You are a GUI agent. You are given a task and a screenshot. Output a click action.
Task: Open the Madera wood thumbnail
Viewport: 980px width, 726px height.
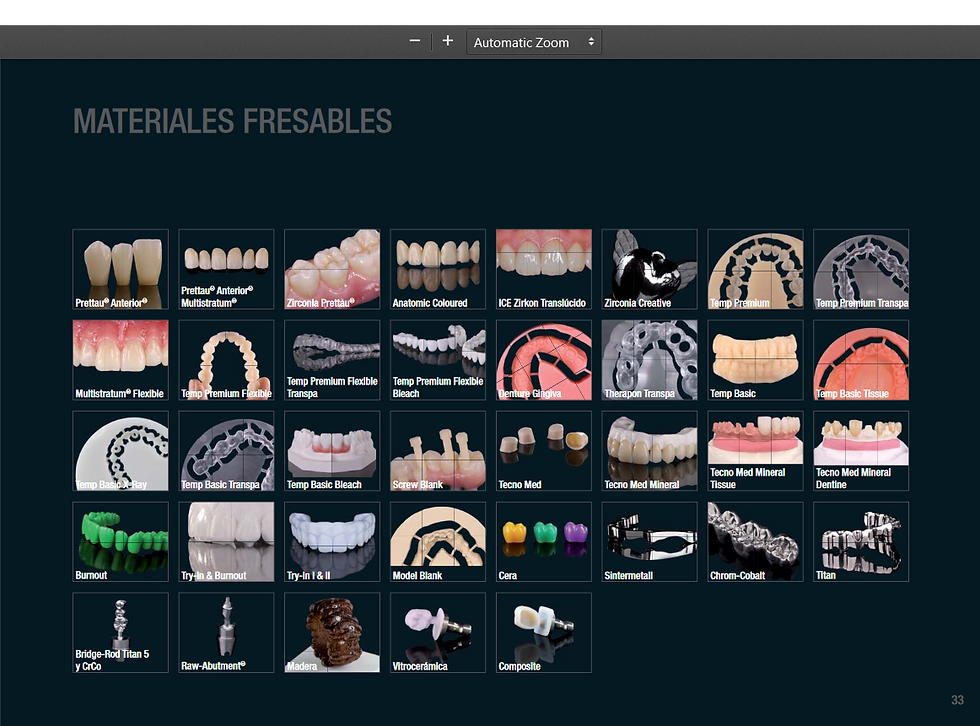332,633
